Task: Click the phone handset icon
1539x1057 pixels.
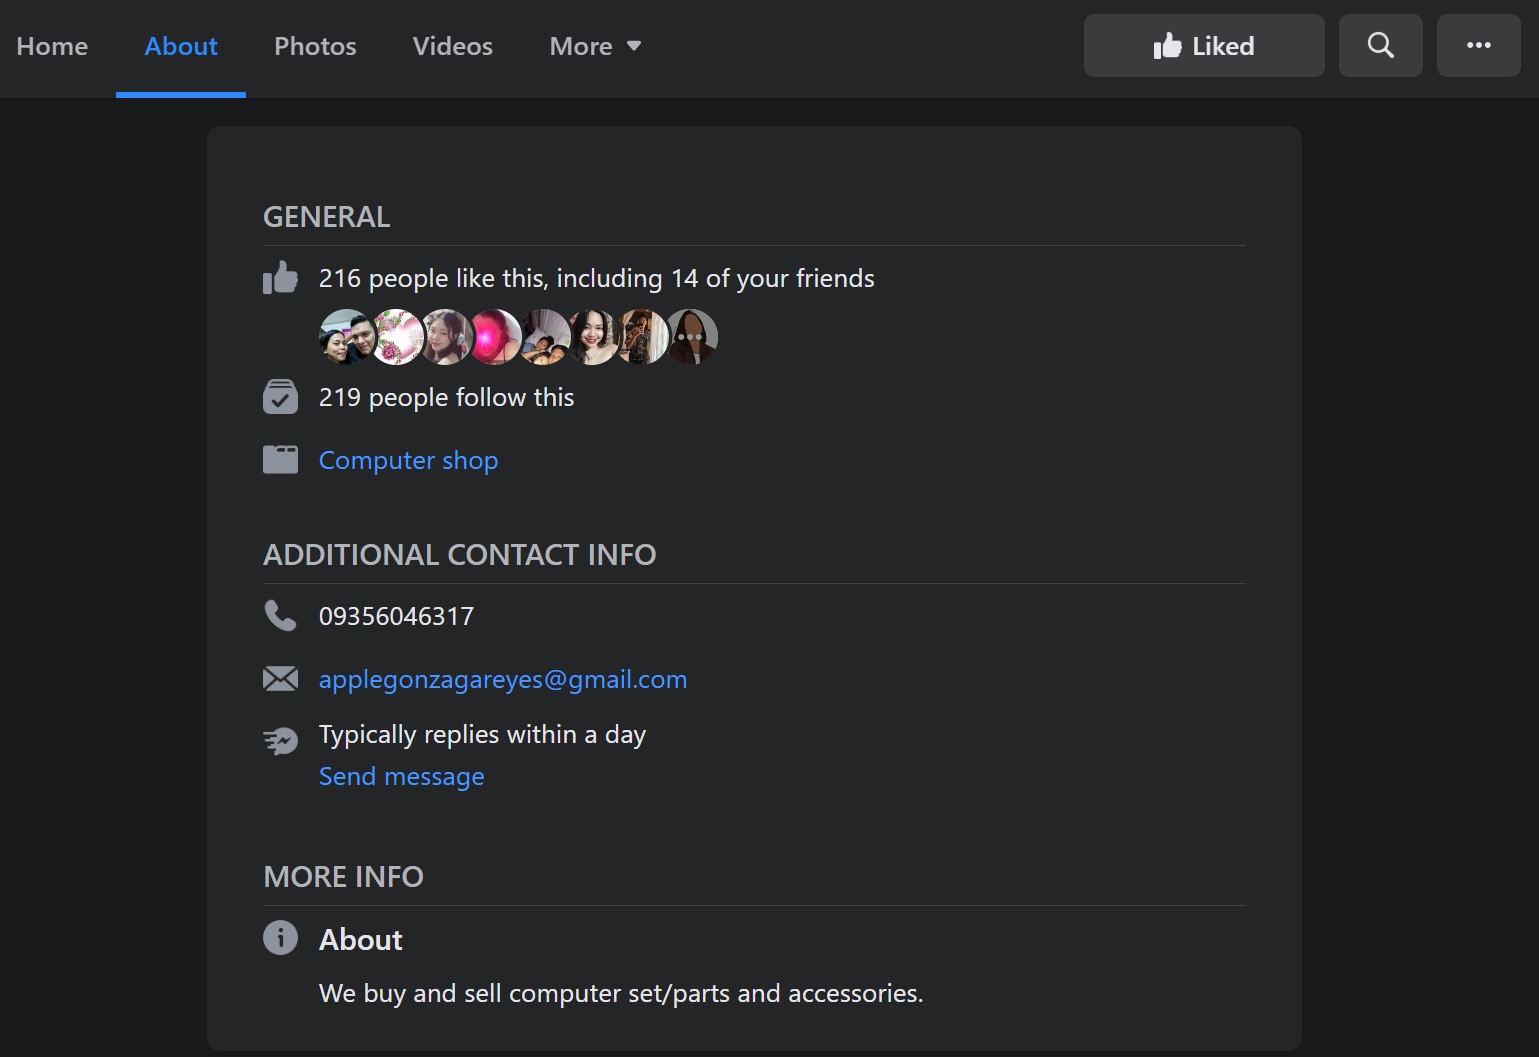Action: pyautogui.click(x=280, y=616)
